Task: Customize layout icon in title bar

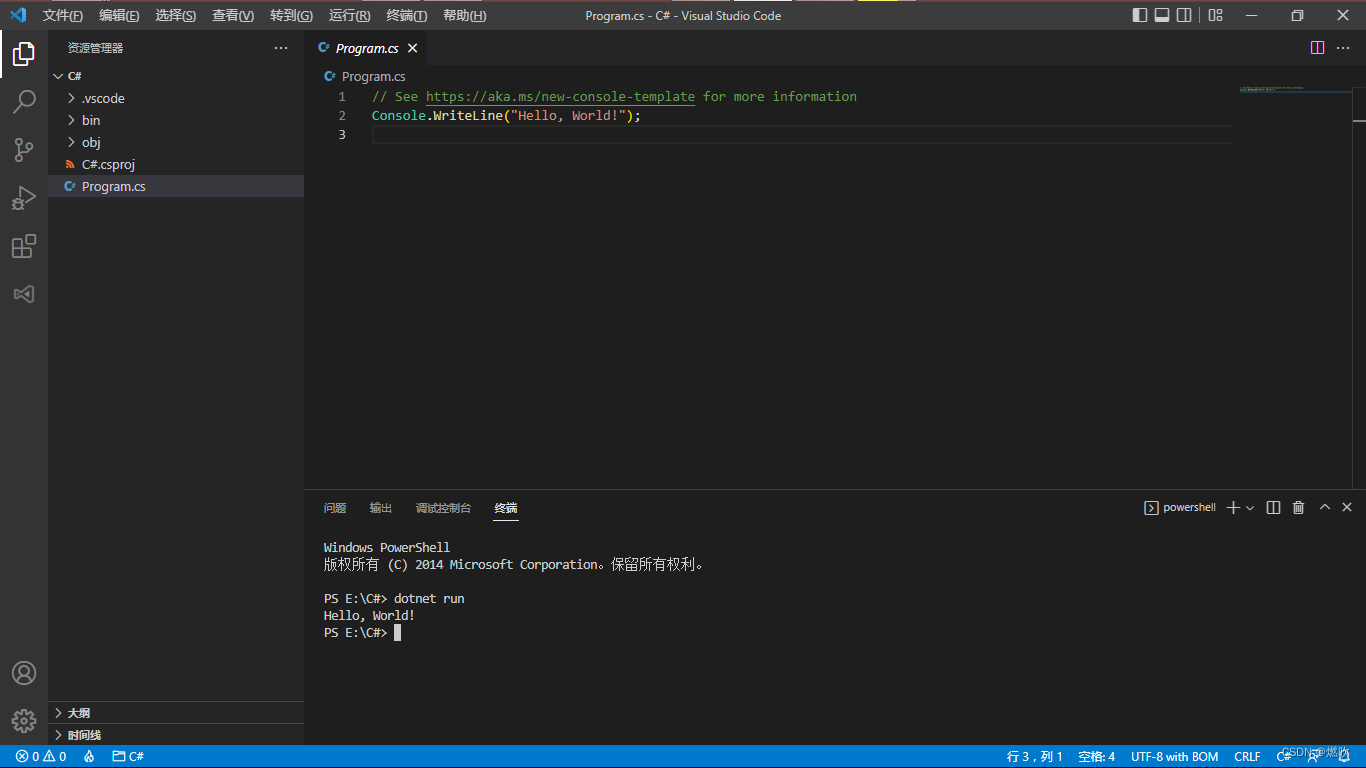Action: pos(1215,15)
